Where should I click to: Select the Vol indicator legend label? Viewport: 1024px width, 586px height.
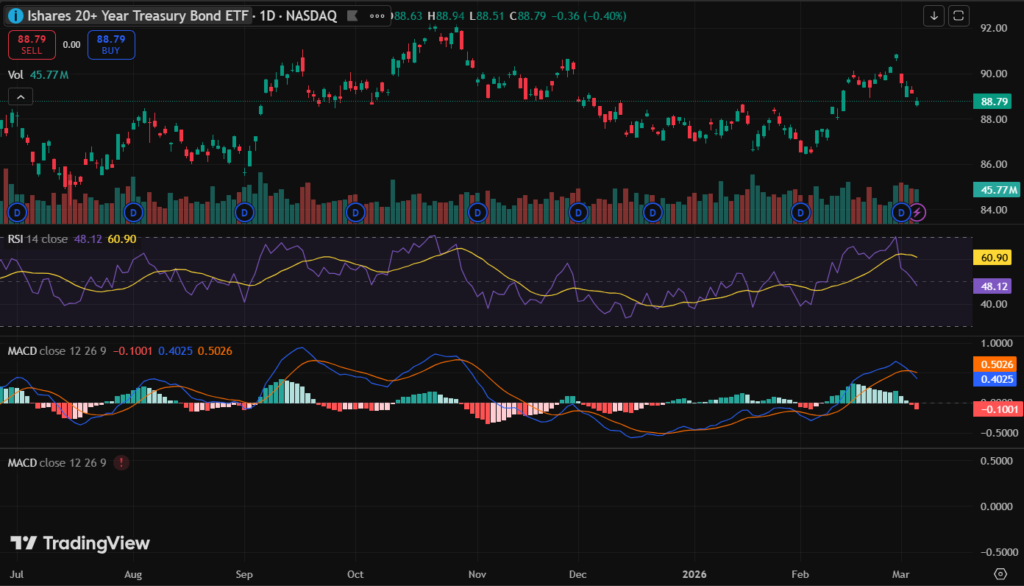[x=16, y=74]
